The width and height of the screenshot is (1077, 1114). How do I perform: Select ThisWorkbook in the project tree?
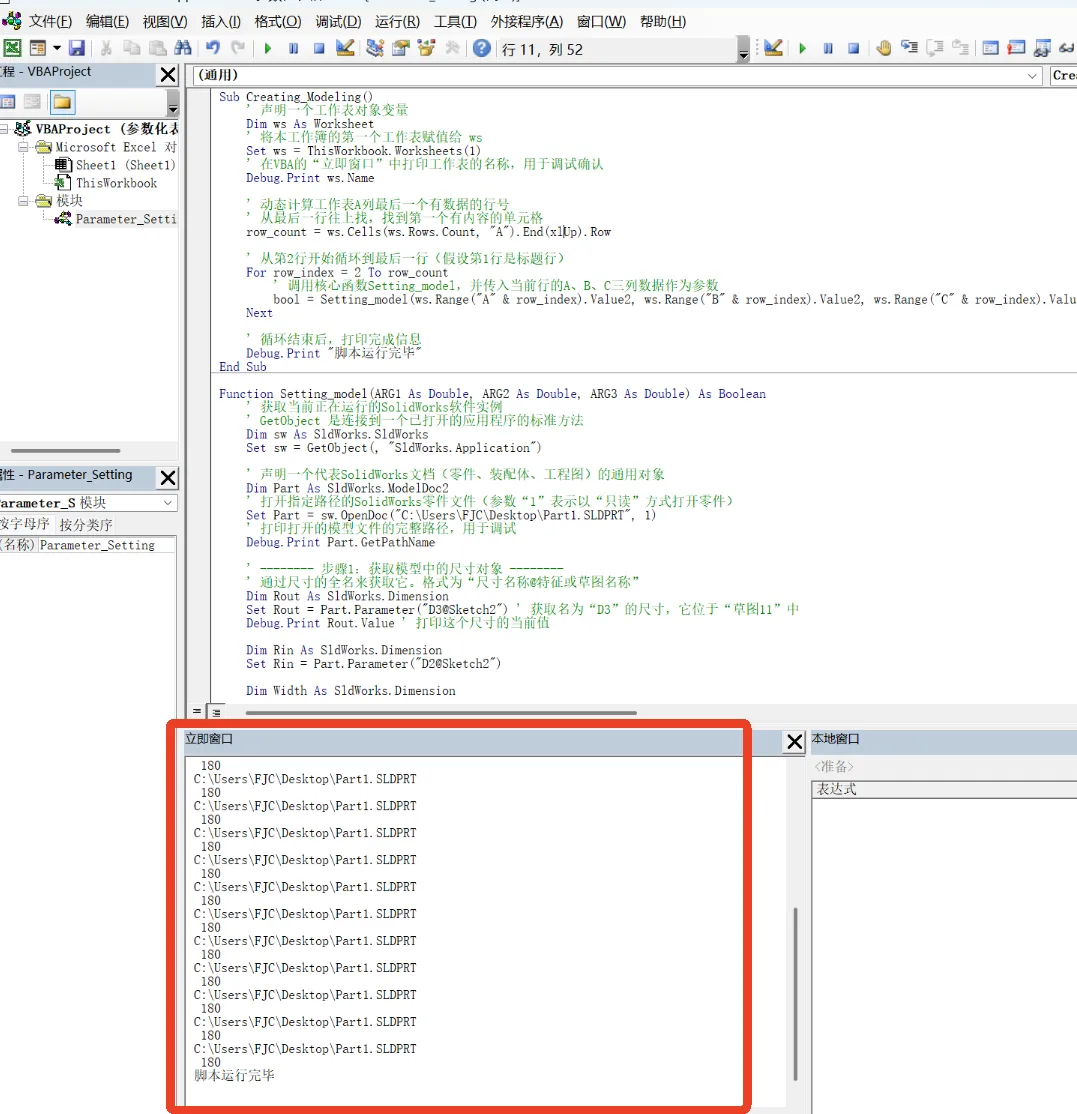tap(107, 183)
